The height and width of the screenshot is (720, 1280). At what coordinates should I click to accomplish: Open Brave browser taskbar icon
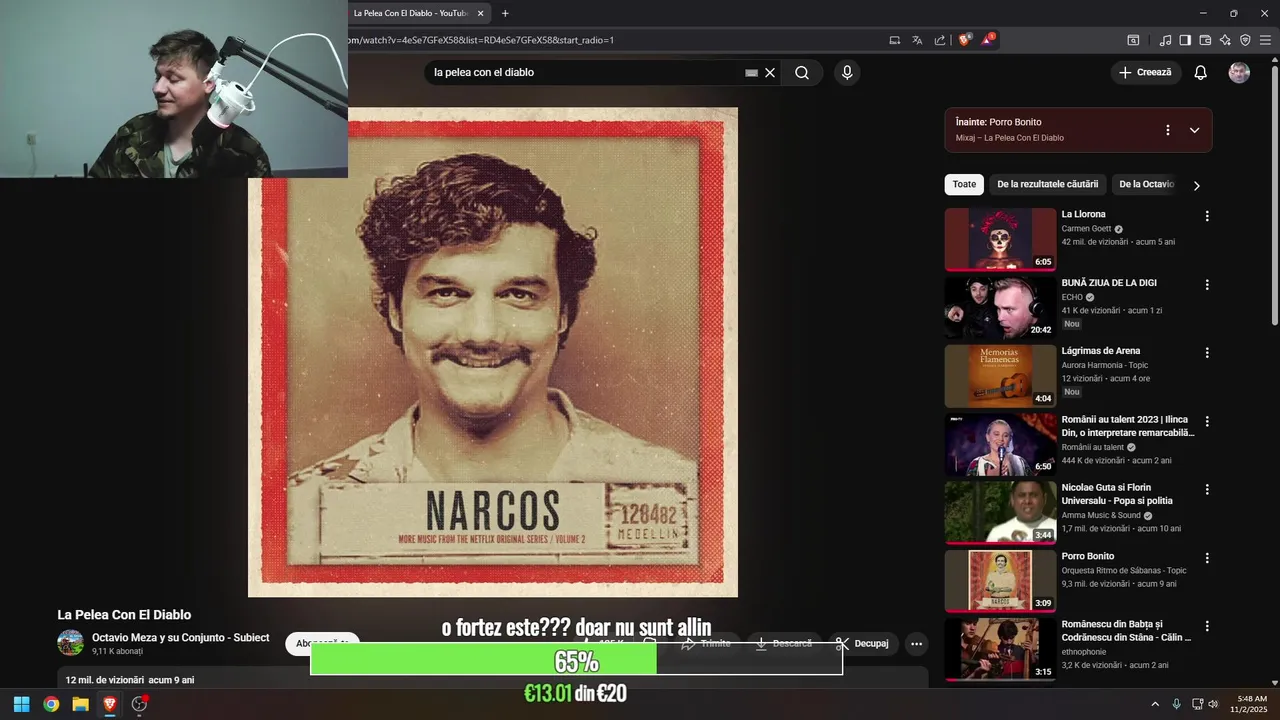coord(110,704)
